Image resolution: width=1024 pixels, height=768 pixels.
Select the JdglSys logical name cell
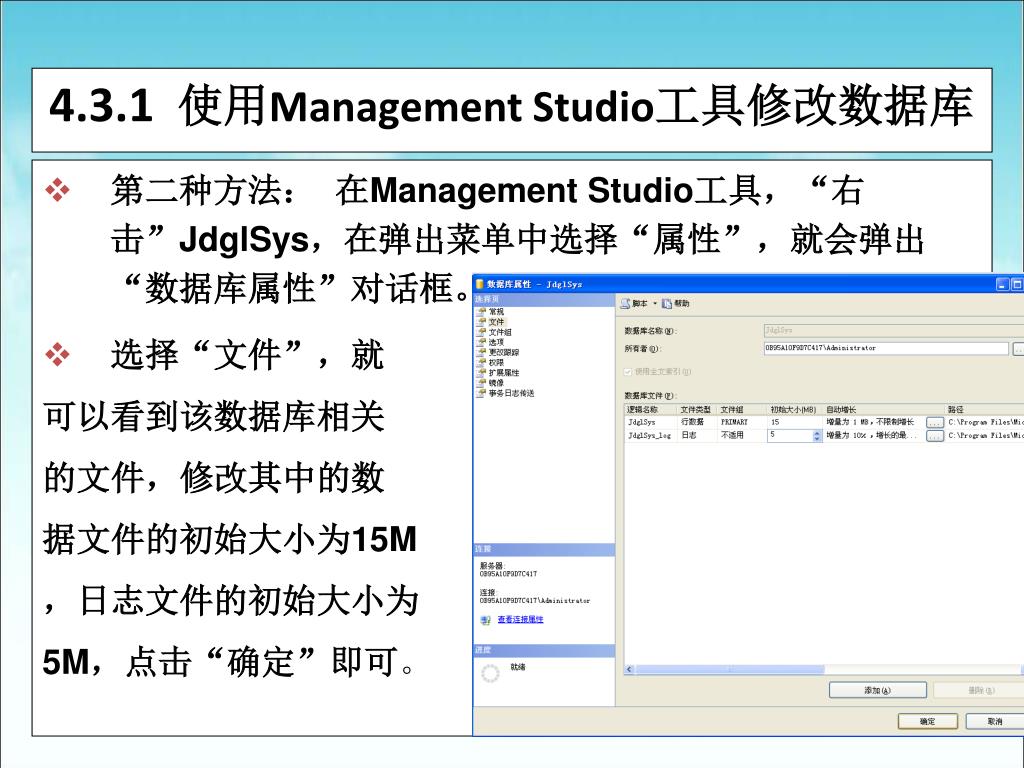click(650, 423)
